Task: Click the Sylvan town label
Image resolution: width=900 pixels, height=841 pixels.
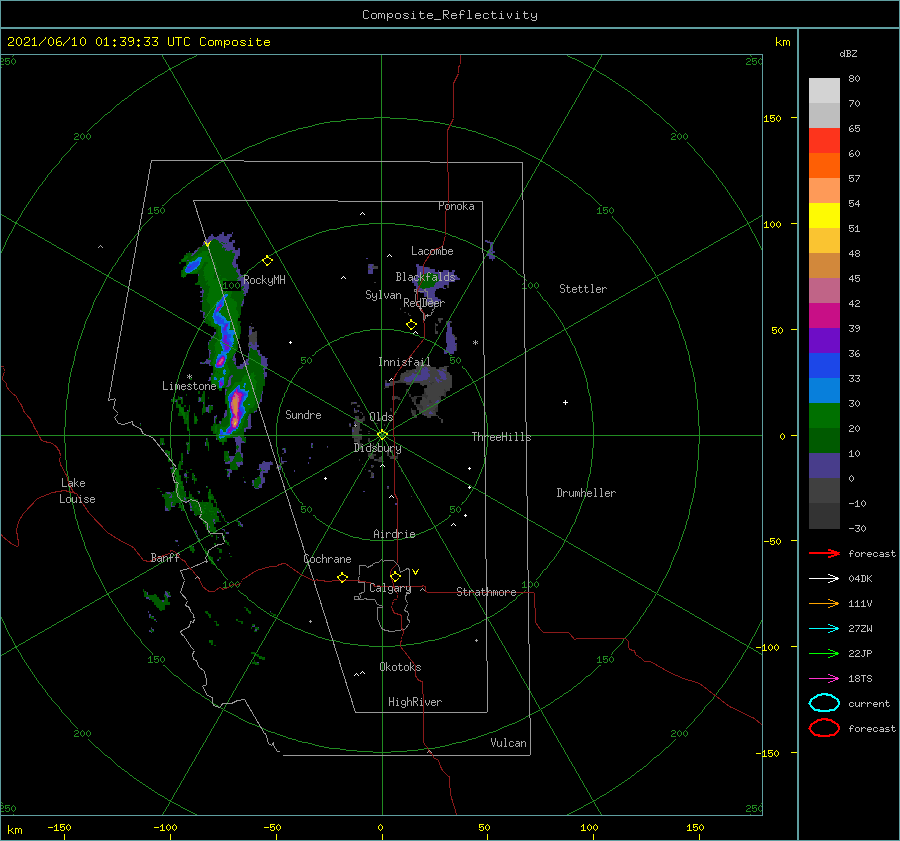Action: tap(383, 295)
